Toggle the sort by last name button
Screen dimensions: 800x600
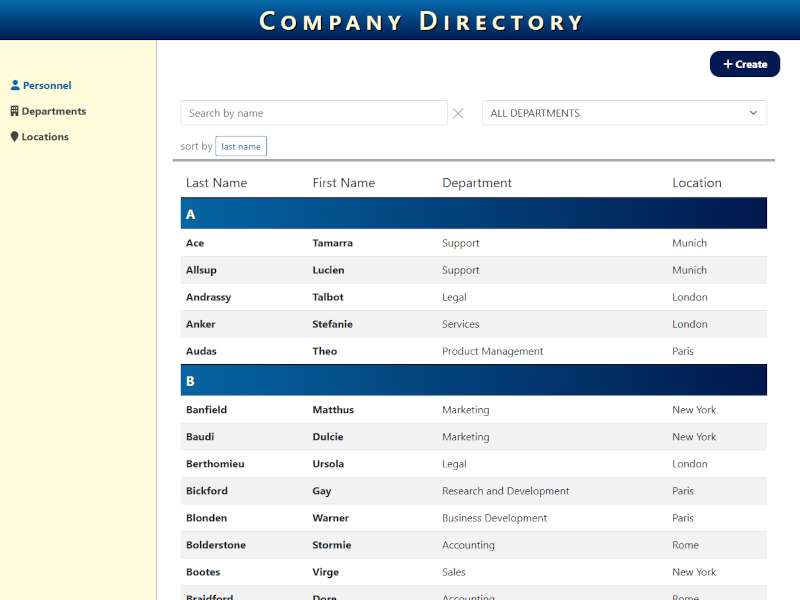point(241,147)
